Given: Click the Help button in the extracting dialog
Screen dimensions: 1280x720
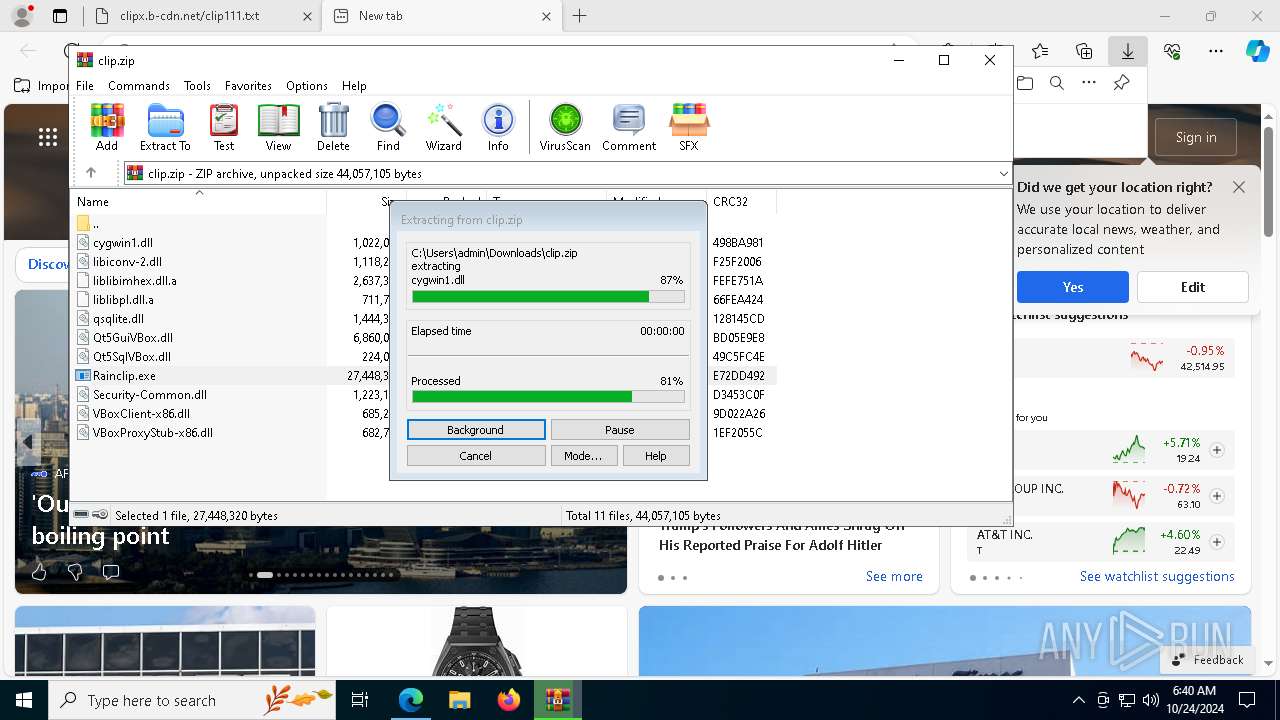Looking at the screenshot, I should click(x=655, y=456).
